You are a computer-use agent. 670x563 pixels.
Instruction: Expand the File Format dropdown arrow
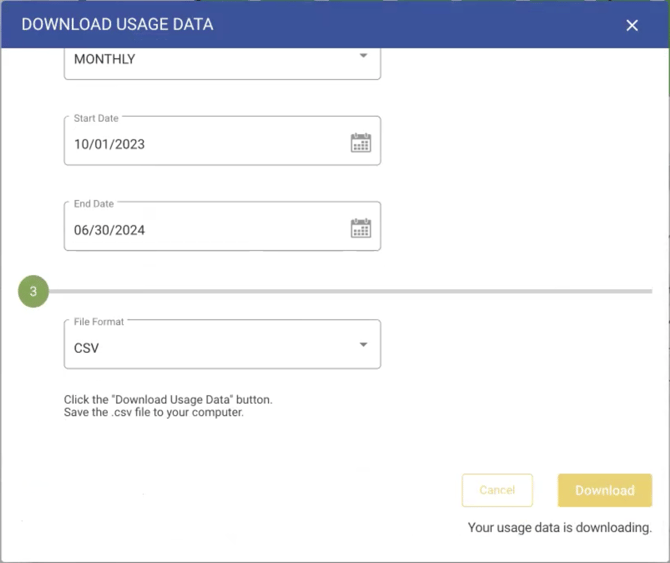coord(363,346)
